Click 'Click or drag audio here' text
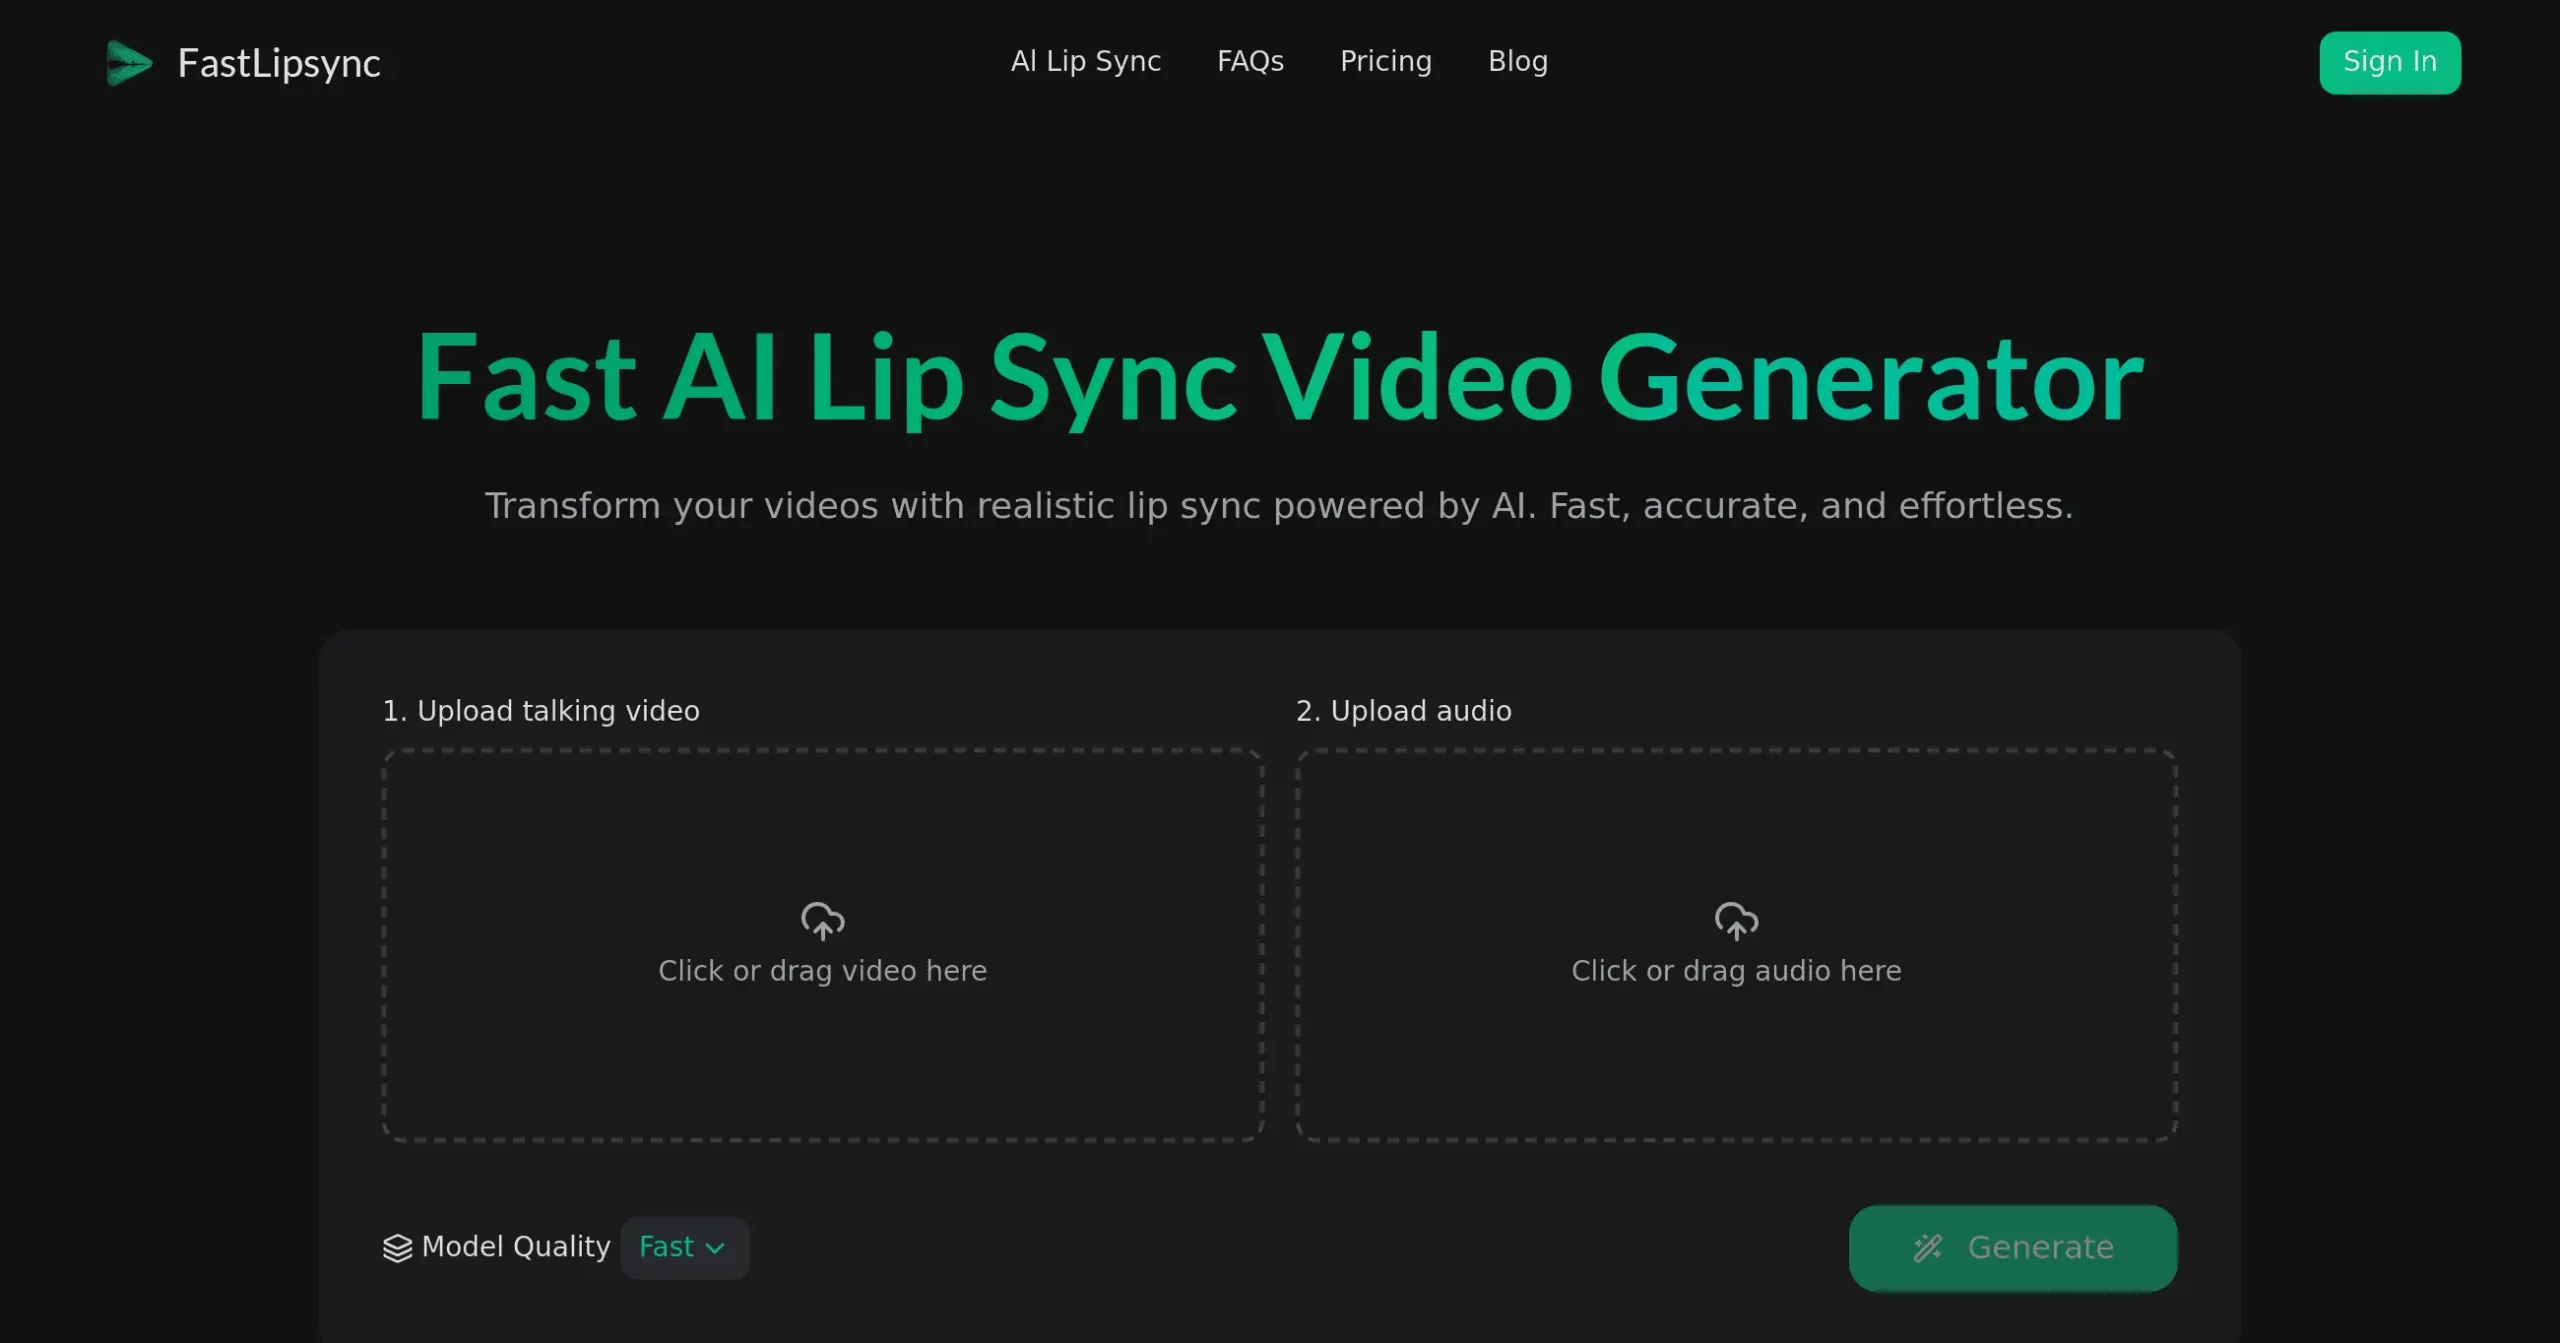The height and width of the screenshot is (1343, 2560). click(1736, 971)
